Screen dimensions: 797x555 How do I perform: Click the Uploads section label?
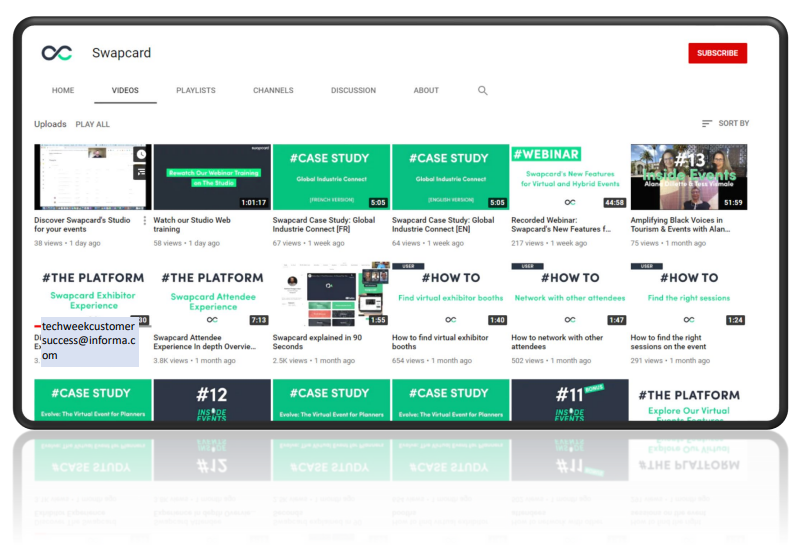50,124
